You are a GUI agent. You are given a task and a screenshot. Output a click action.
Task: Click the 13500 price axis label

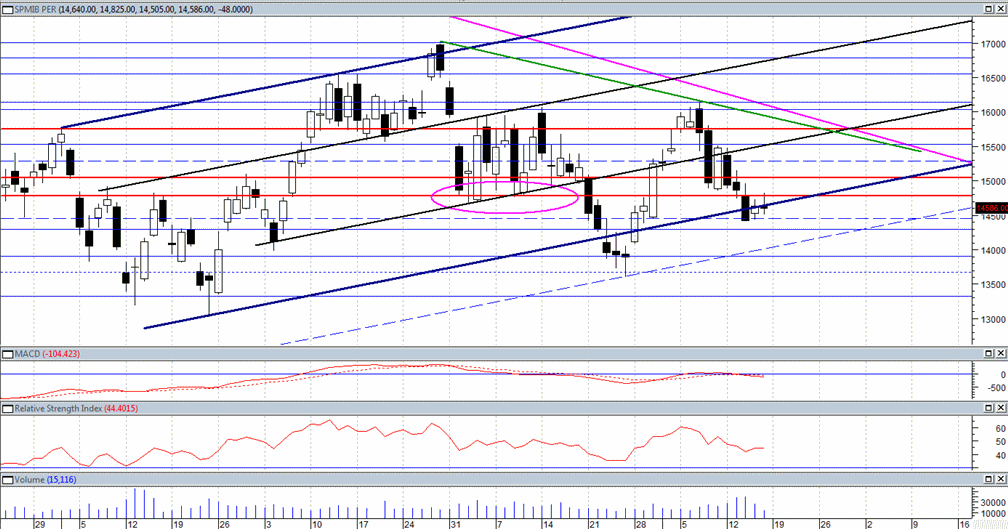click(994, 285)
